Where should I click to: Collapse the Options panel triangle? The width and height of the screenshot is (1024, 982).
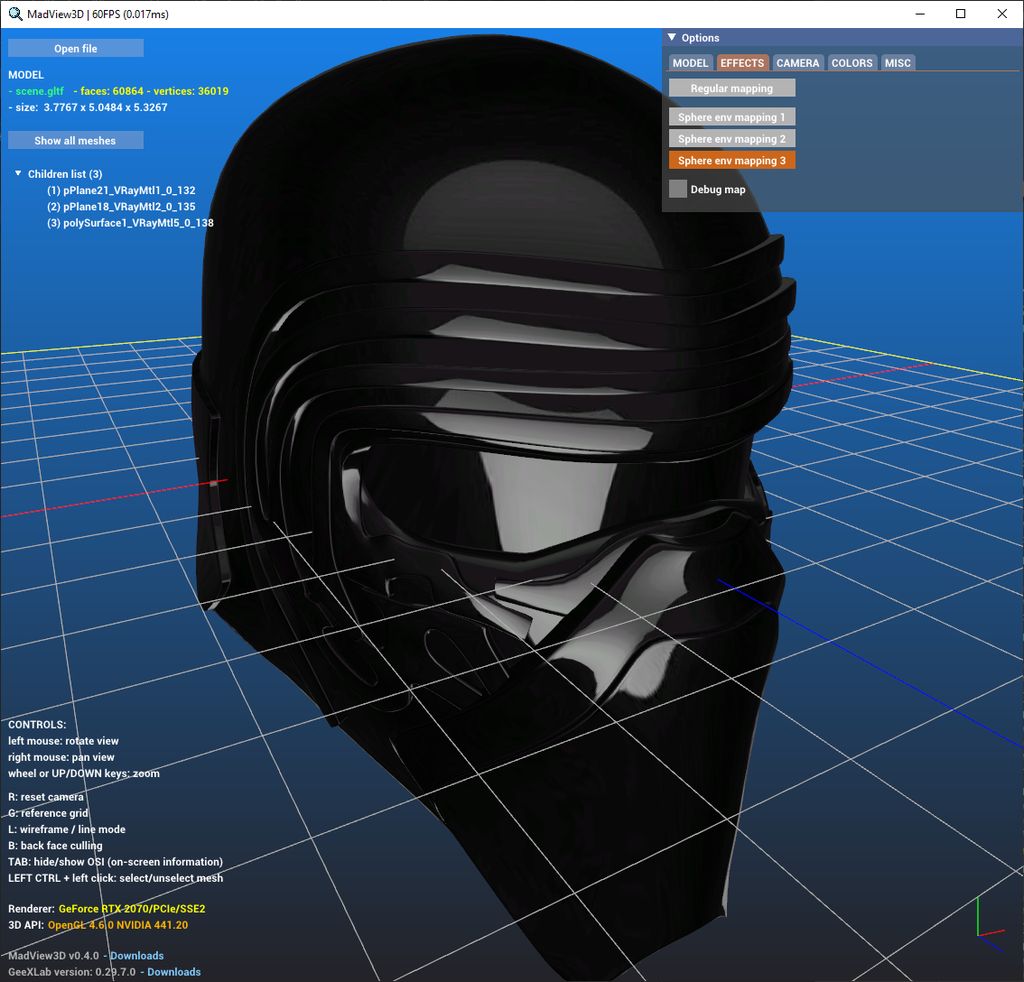[671, 37]
